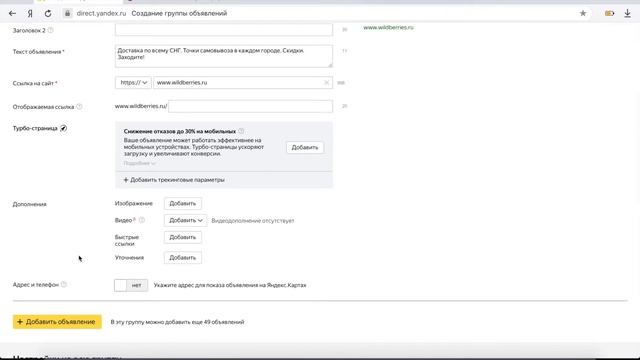Click the 'Снижение отказов до 30% на мобильных' heading
The image size is (640, 360).
pos(180,131)
